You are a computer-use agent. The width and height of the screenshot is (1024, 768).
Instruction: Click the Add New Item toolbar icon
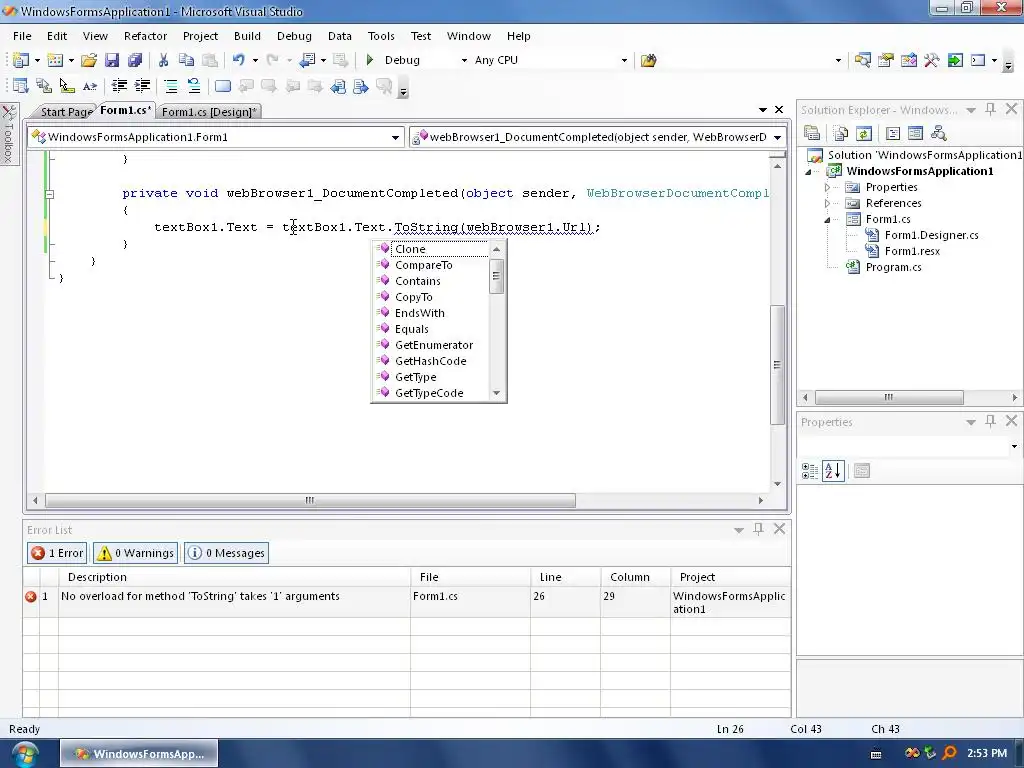click(x=55, y=60)
